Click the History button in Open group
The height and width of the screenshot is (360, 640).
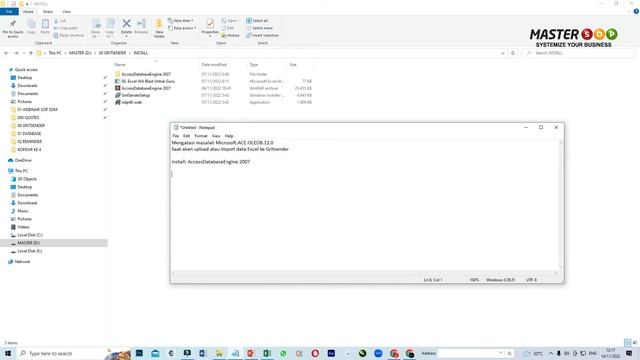(x=231, y=36)
